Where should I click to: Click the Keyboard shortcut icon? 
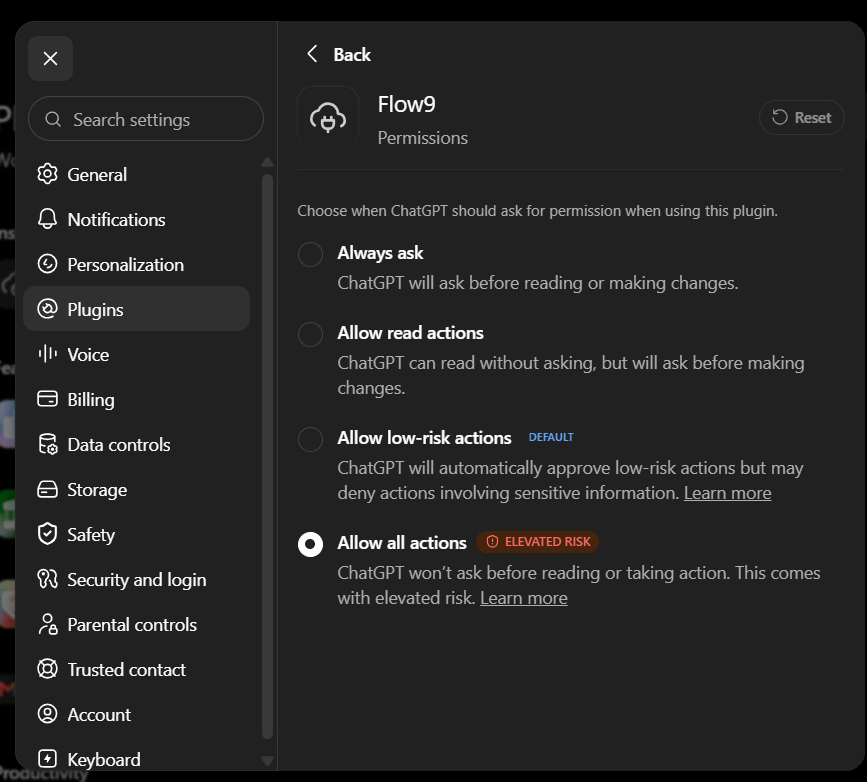48,759
